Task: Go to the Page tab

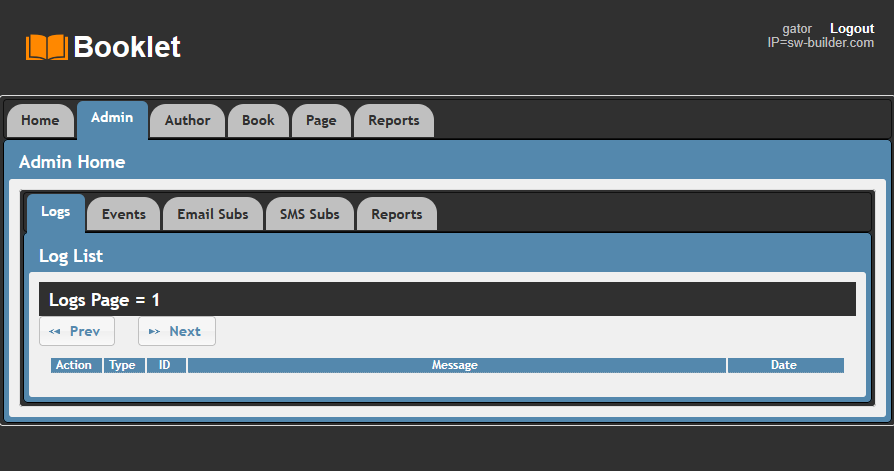Action: coord(321,120)
